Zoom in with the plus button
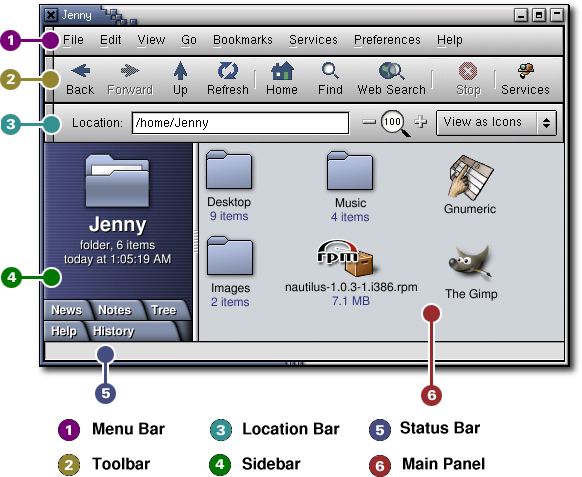 [421, 122]
